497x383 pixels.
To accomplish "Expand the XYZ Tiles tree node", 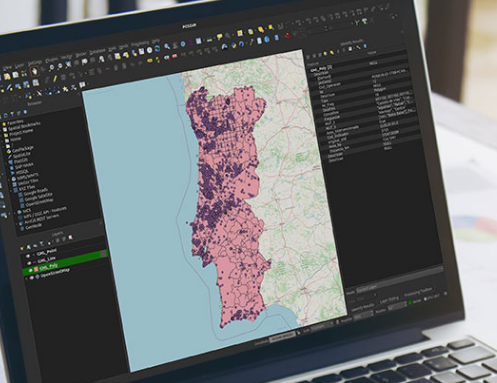I will (x=10, y=192).
